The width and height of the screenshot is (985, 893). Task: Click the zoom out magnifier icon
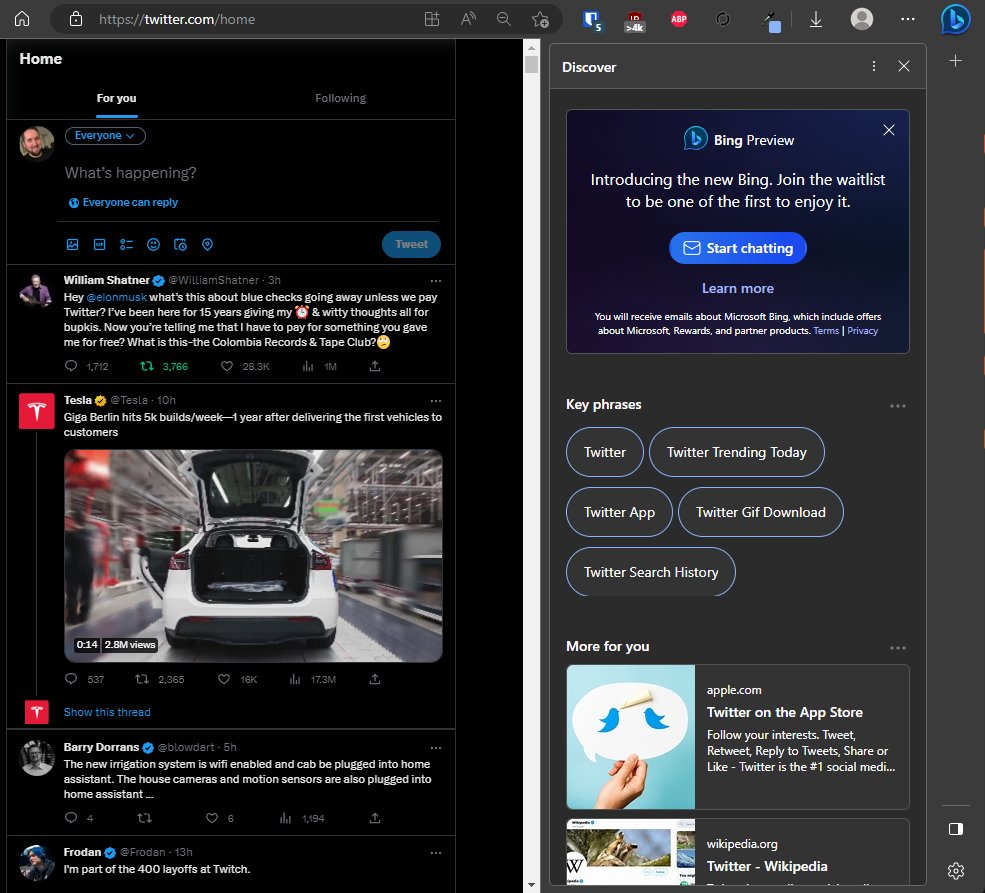click(x=504, y=19)
